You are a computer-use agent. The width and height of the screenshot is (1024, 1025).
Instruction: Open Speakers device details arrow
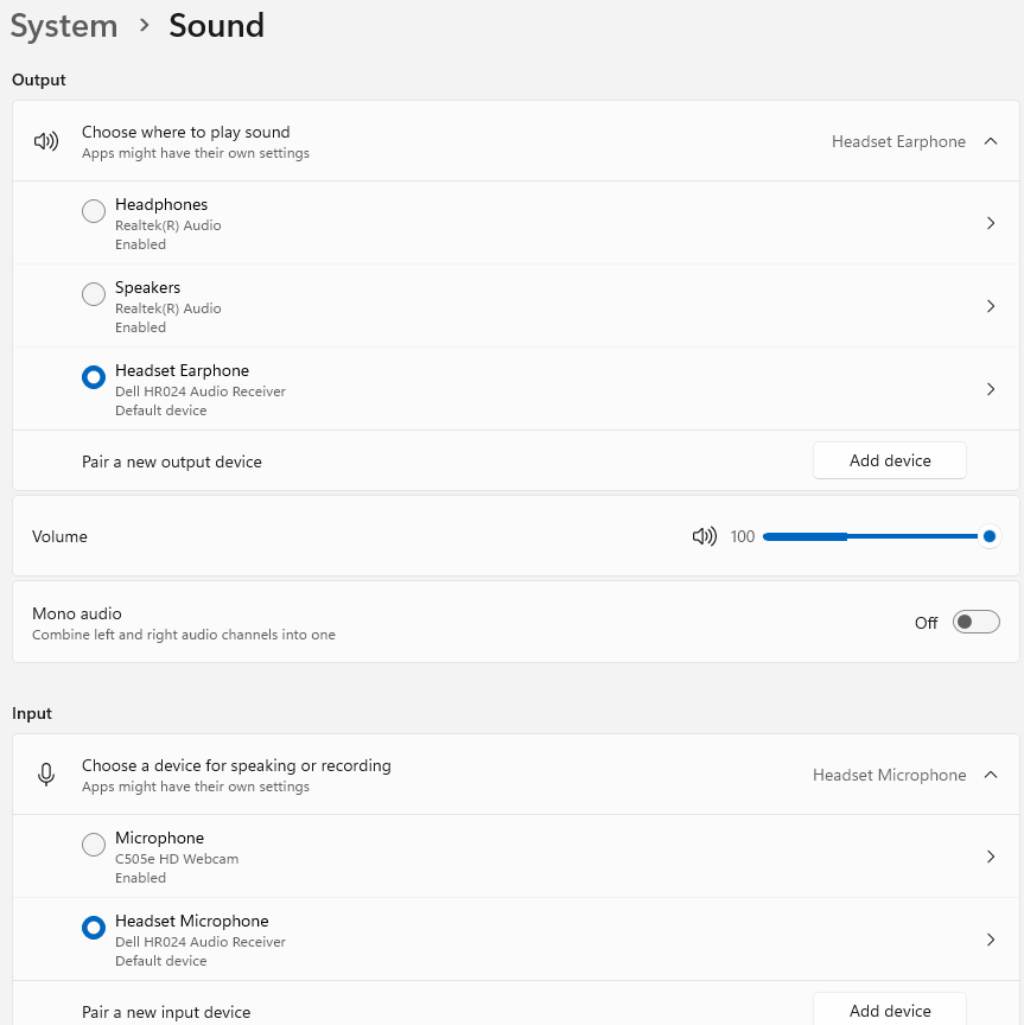click(x=991, y=306)
